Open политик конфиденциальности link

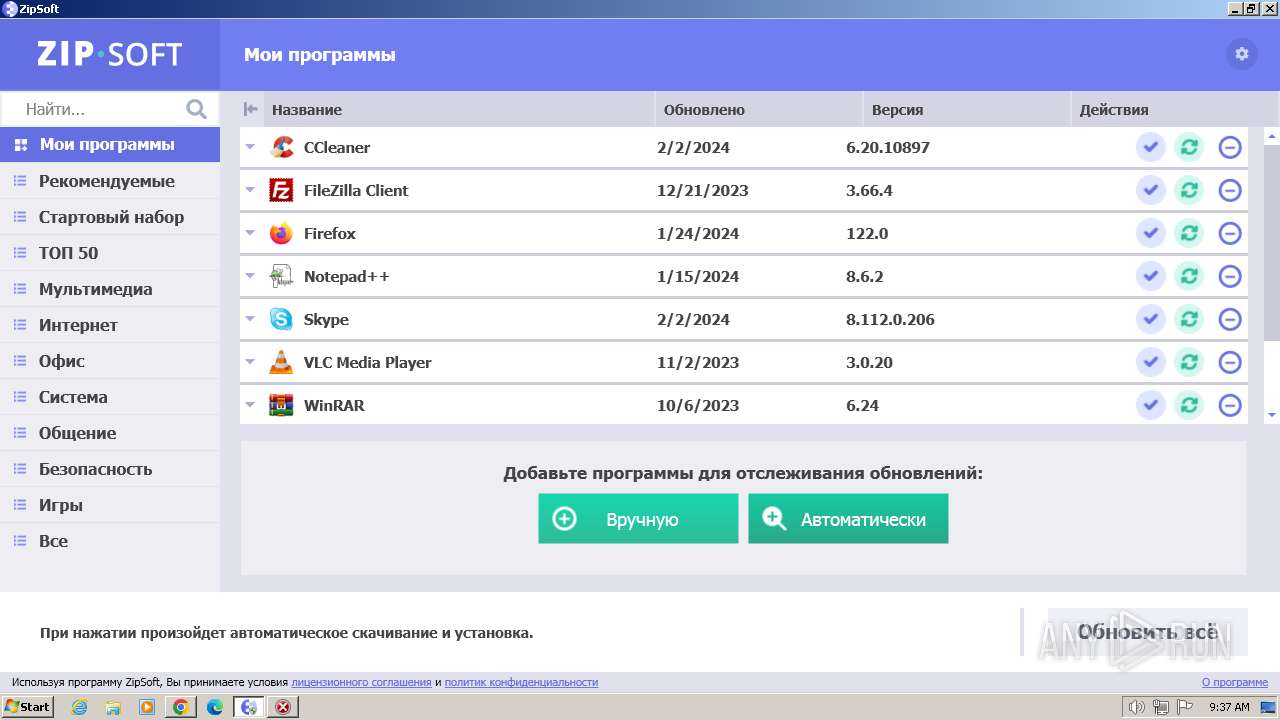[x=521, y=682]
